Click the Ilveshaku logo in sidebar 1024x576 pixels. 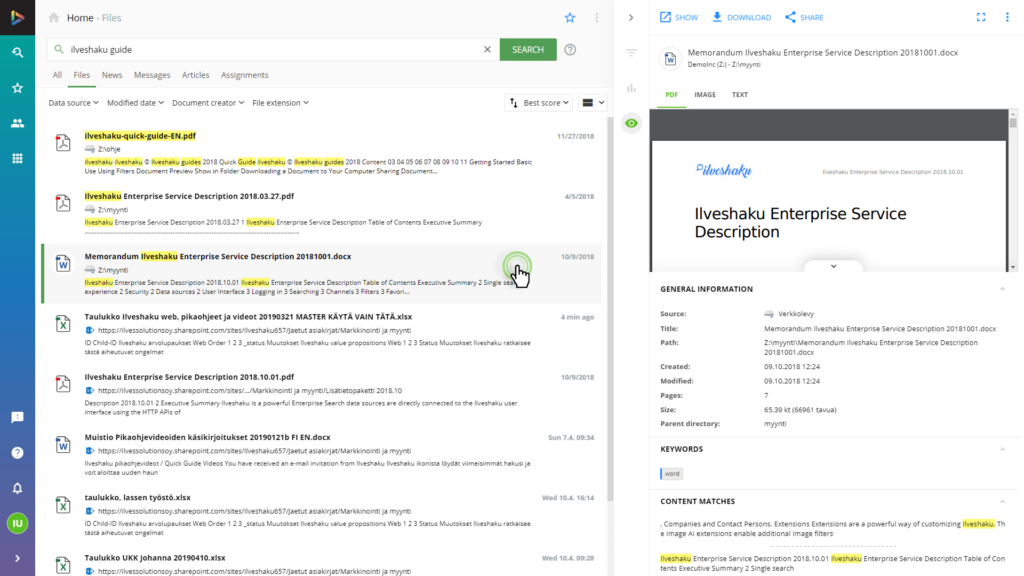click(17, 18)
